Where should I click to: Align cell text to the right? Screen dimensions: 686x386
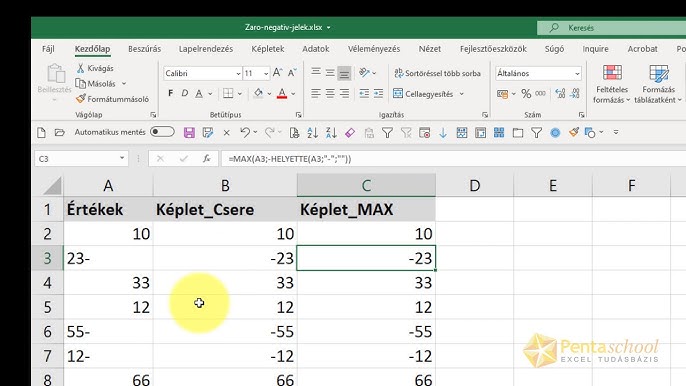pos(344,94)
